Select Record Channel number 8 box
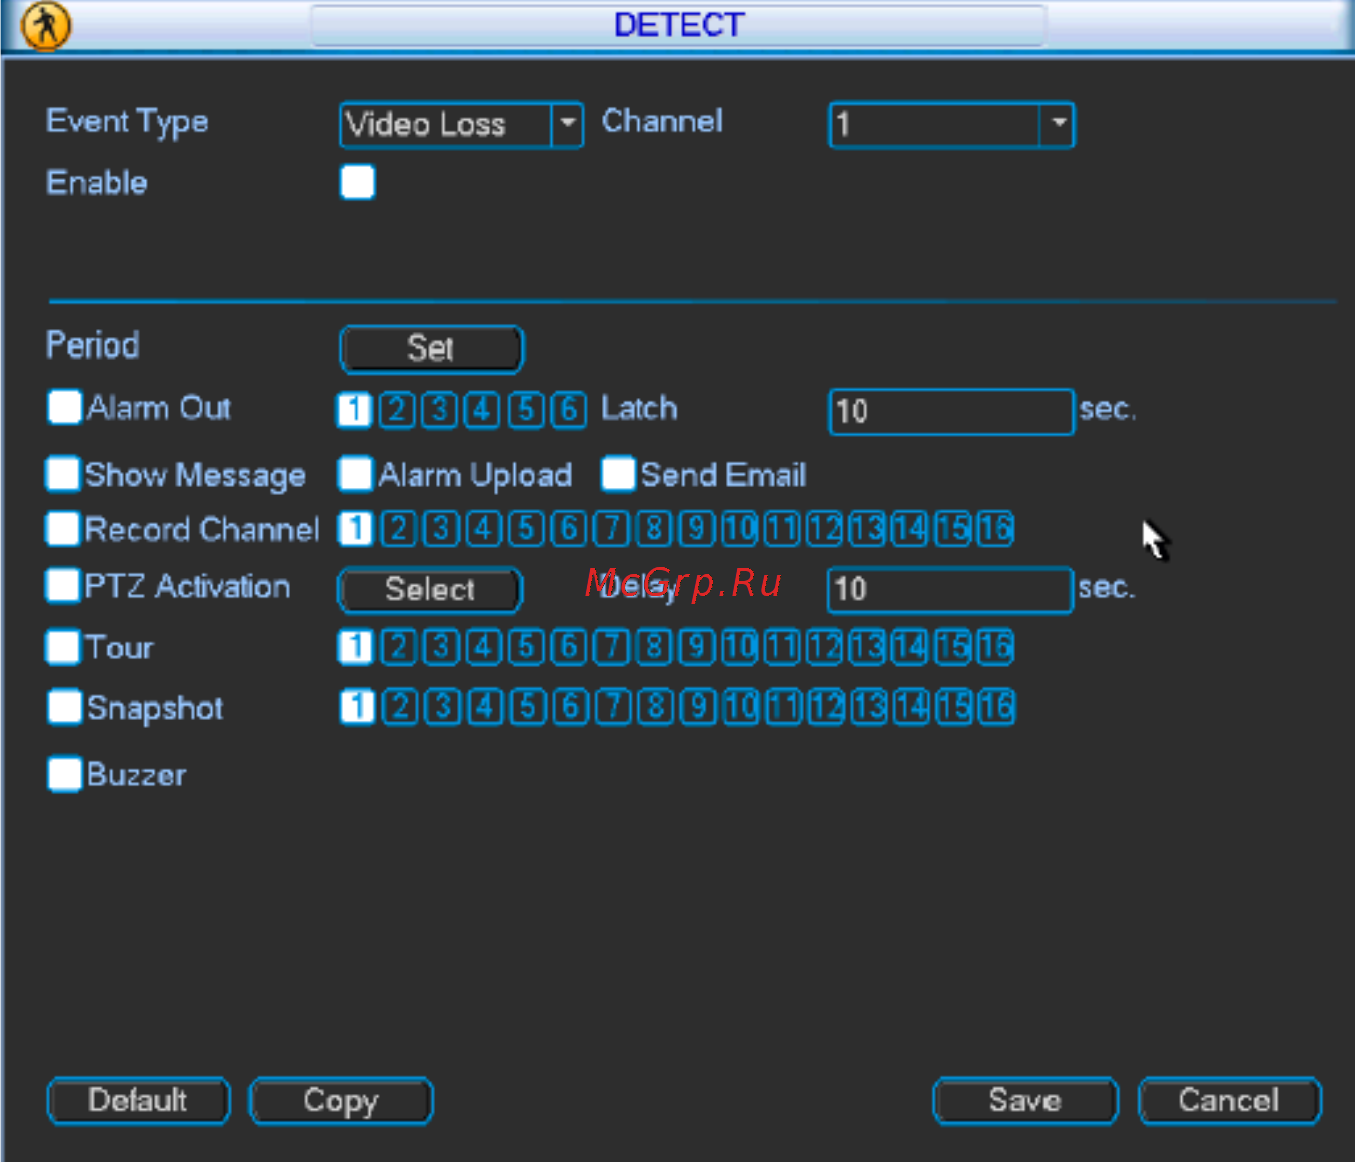 (x=654, y=528)
